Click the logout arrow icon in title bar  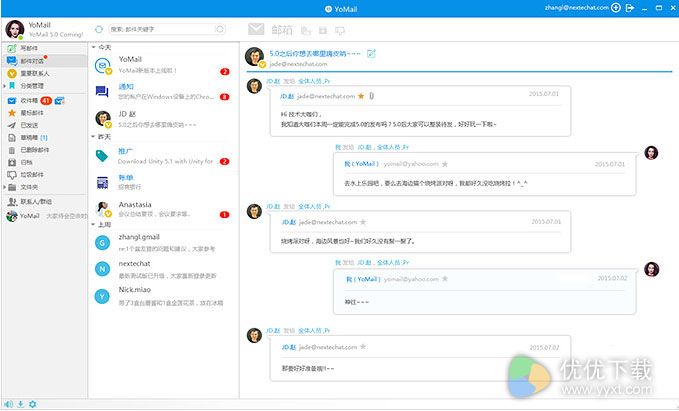(x=630, y=8)
